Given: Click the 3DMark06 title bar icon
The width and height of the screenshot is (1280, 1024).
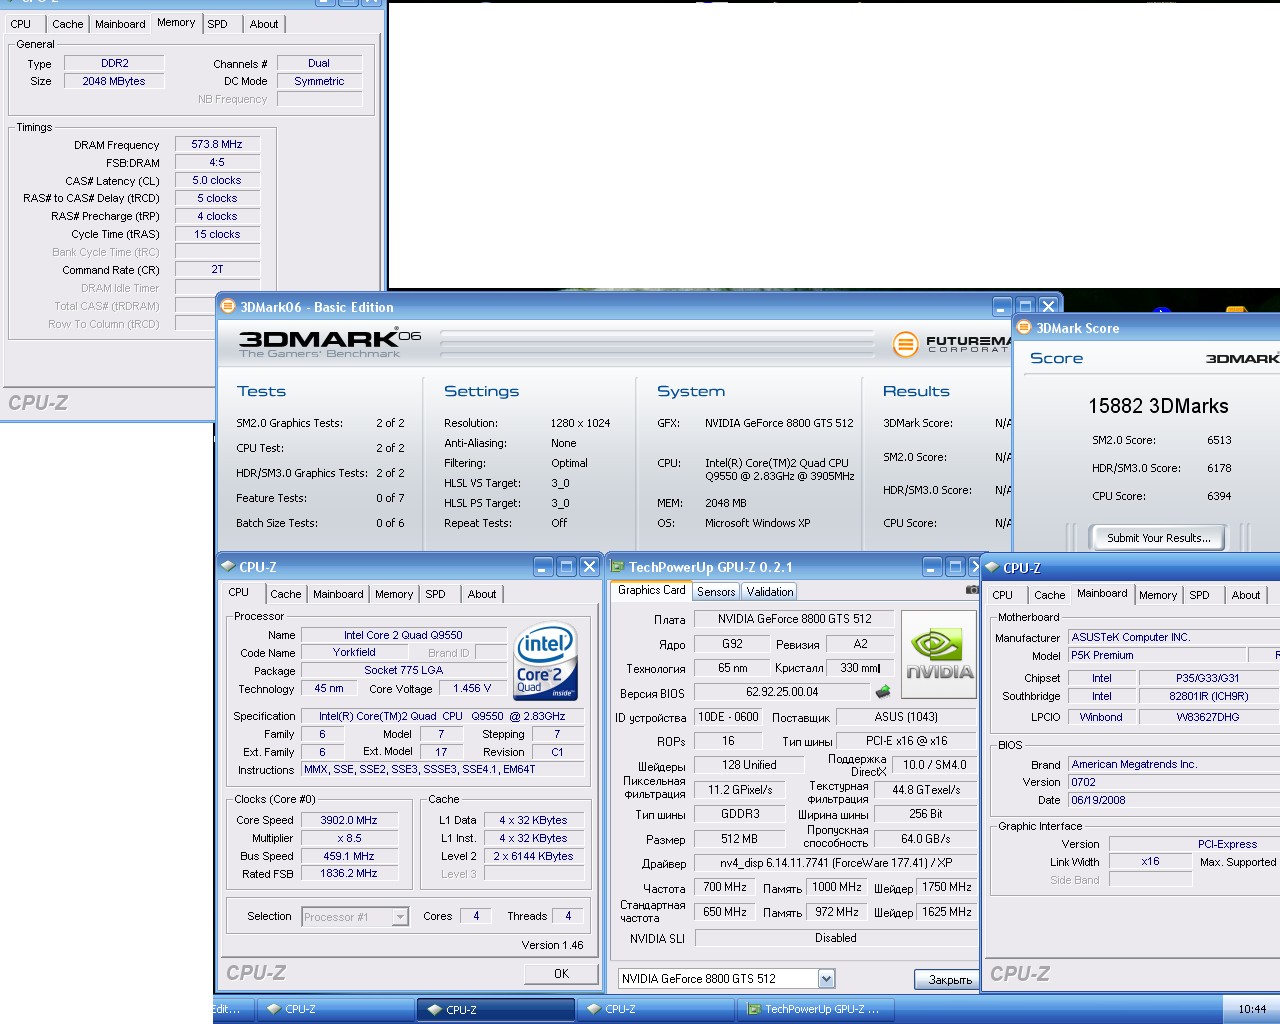Looking at the screenshot, I should point(228,307).
